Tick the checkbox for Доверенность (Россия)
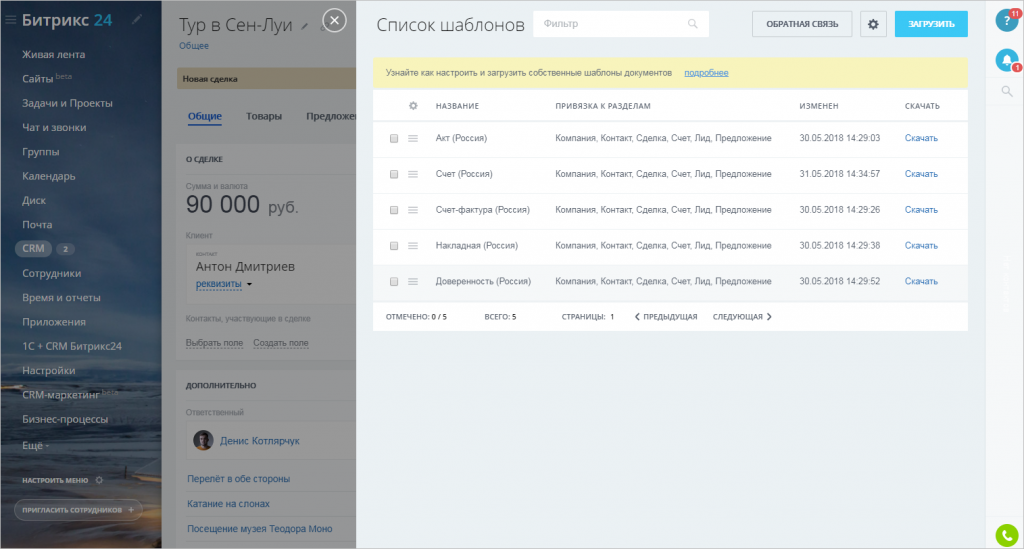Screen dimensions: 1024x549 pos(394,282)
